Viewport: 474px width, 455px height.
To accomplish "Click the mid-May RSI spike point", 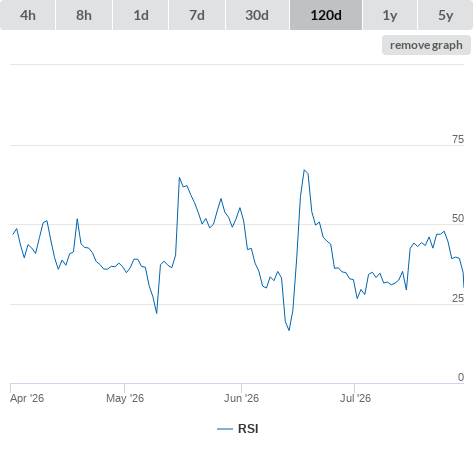I will coord(179,178).
